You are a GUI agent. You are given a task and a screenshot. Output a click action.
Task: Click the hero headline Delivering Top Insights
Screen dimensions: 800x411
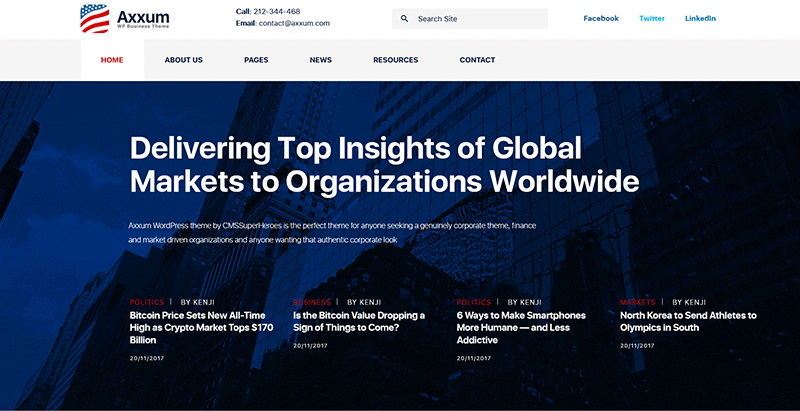385,165
